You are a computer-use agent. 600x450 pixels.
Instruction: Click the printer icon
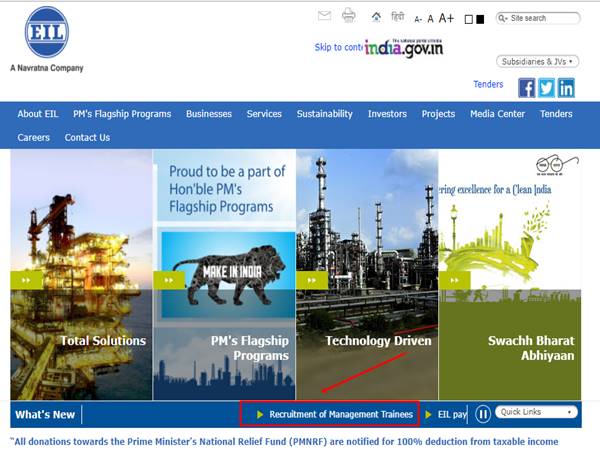349,15
